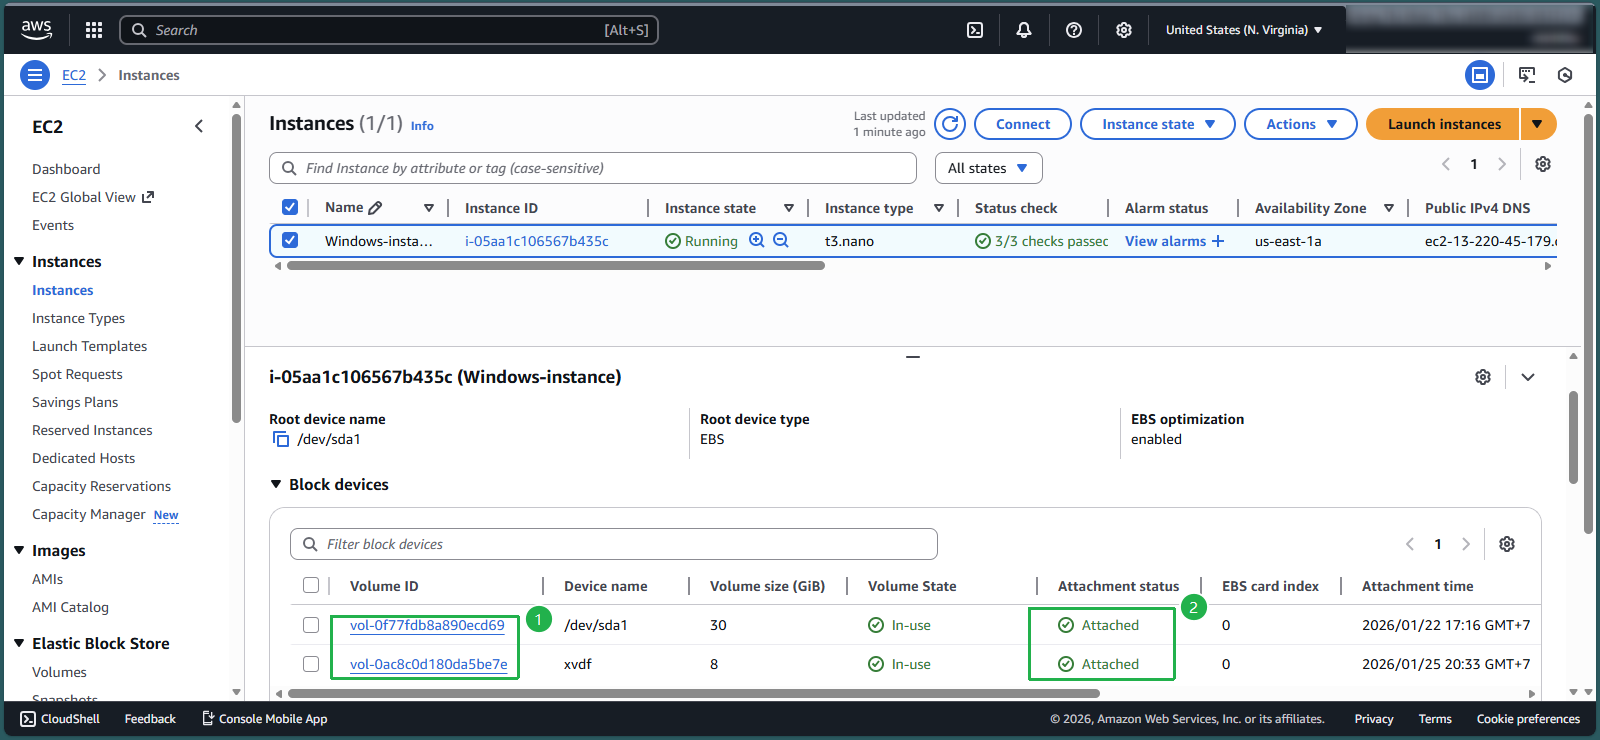Focus the Filter block devices input
Viewport: 1600px width, 740px height.
click(614, 544)
